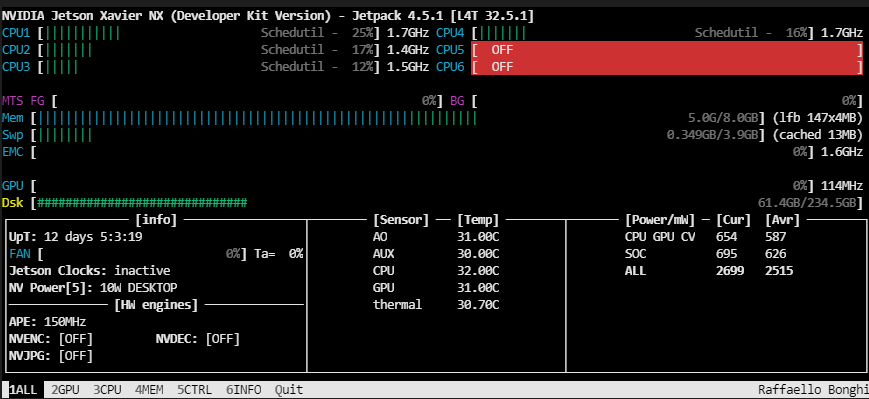The height and width of the screenshot is (399, 869).
Task: Click the Ta= 0% fan target
Action: pos(279,254)
